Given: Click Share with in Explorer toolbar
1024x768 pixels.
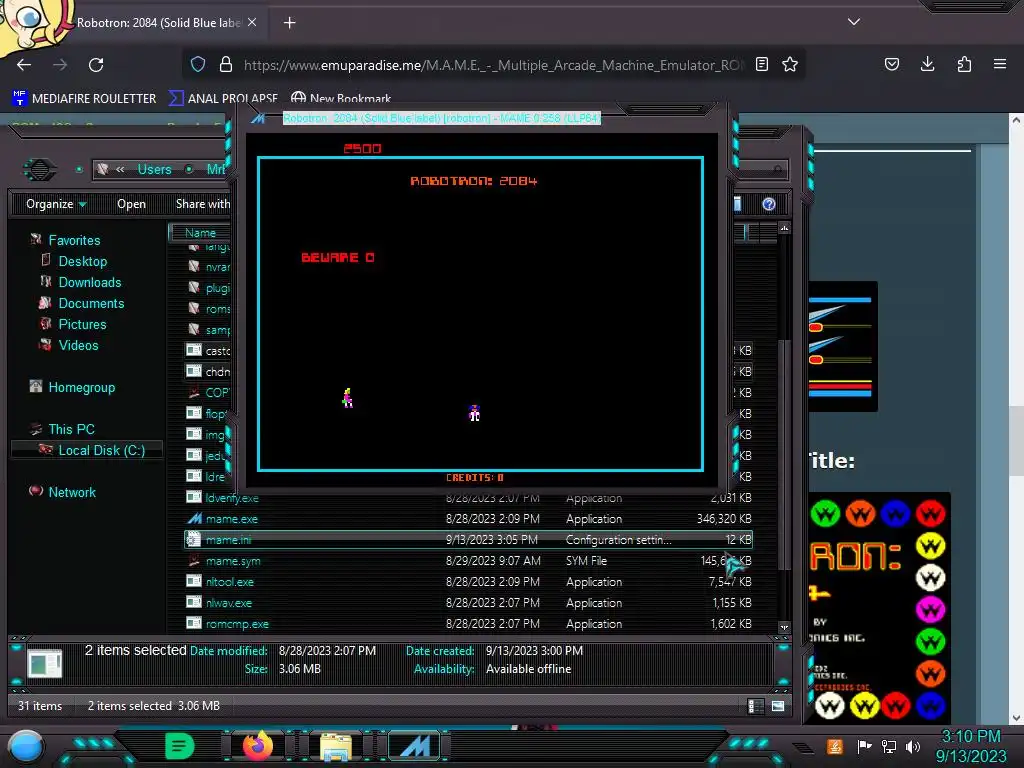Looking at the screenshot, I should 202,204.
